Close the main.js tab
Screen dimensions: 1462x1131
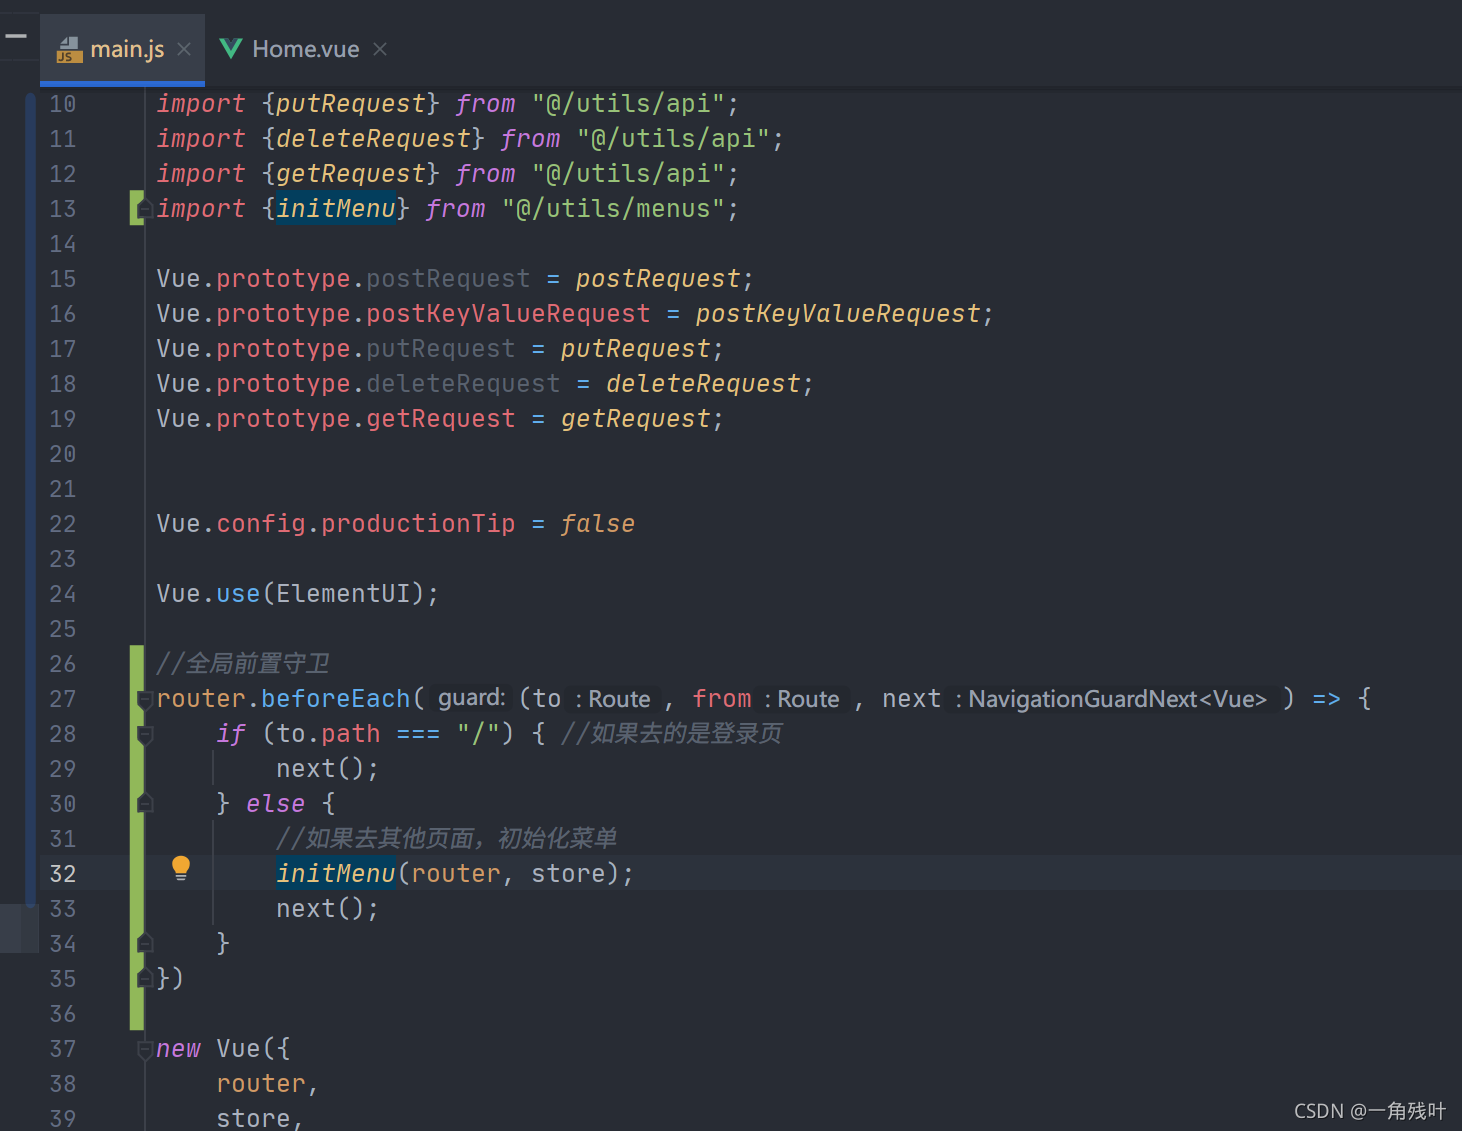[184, 49]
